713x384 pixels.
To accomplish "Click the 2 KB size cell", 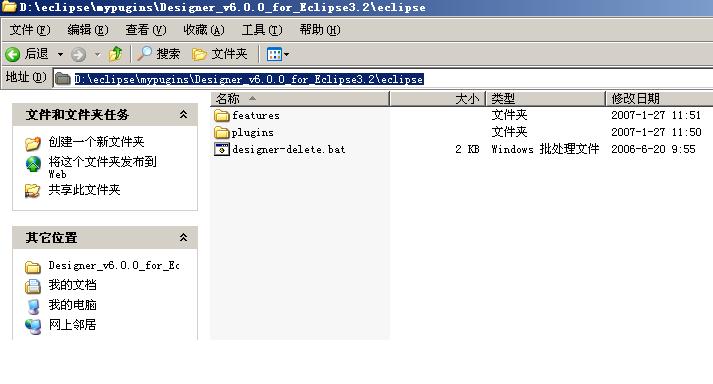I will (467, 149).
